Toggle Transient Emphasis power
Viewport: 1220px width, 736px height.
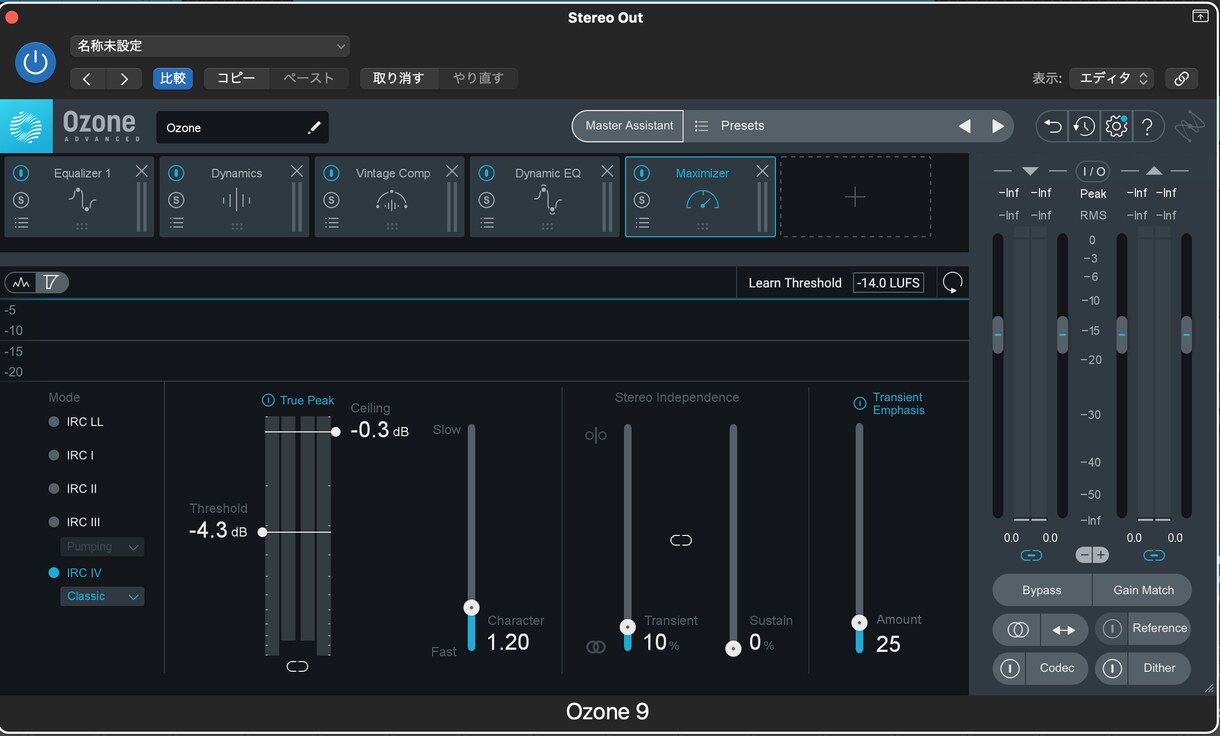point(860,404)
